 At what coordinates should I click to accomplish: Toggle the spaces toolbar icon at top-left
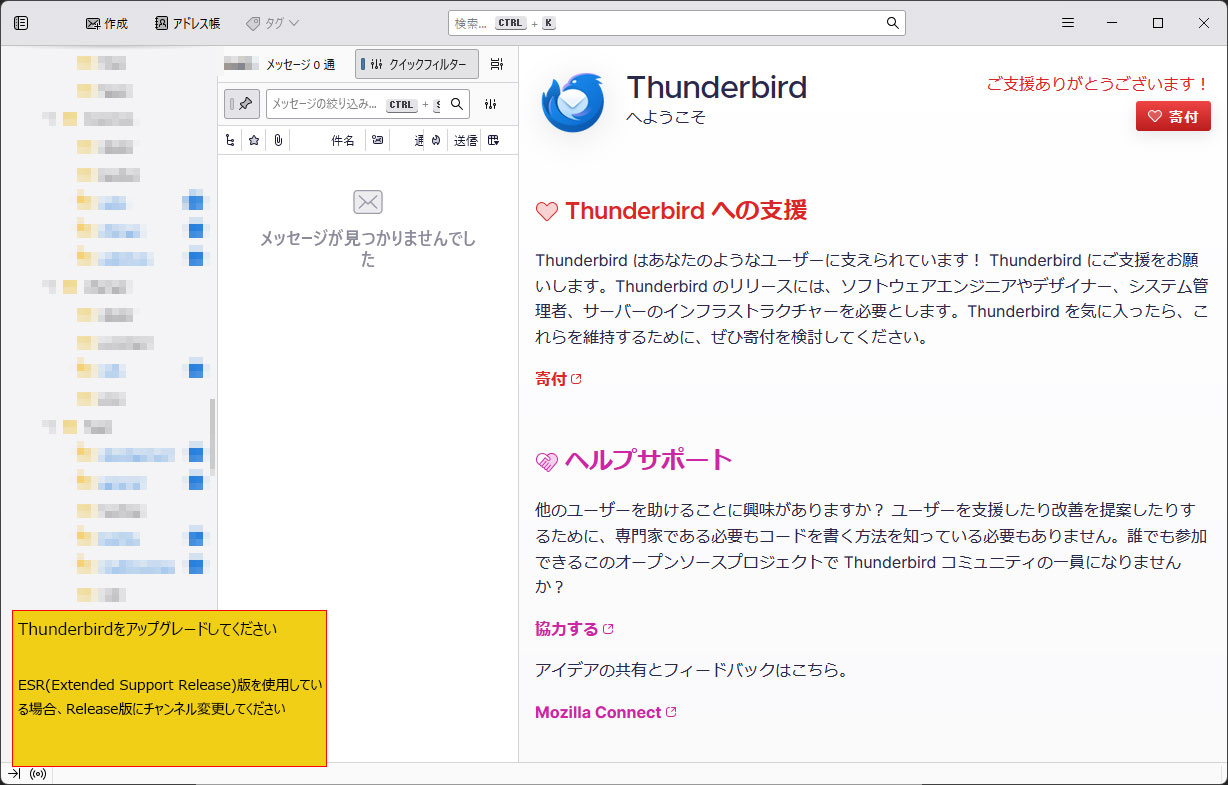tap(21, 23)
